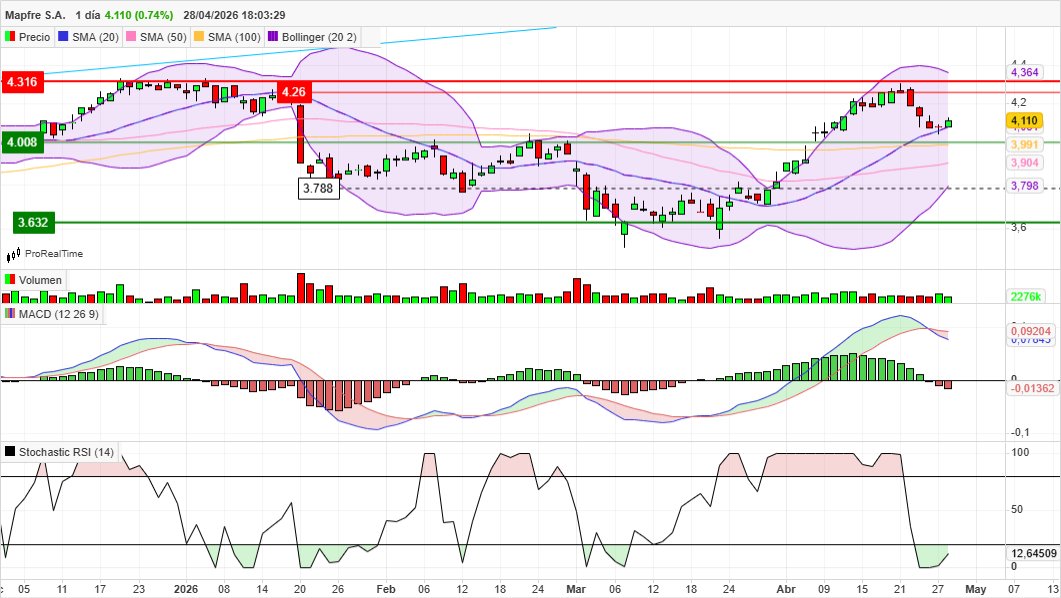The image size is (1061, 598).
Task: Click the 2276k volume value tag
Action: pyautogui.click(x=1026, y=296)
